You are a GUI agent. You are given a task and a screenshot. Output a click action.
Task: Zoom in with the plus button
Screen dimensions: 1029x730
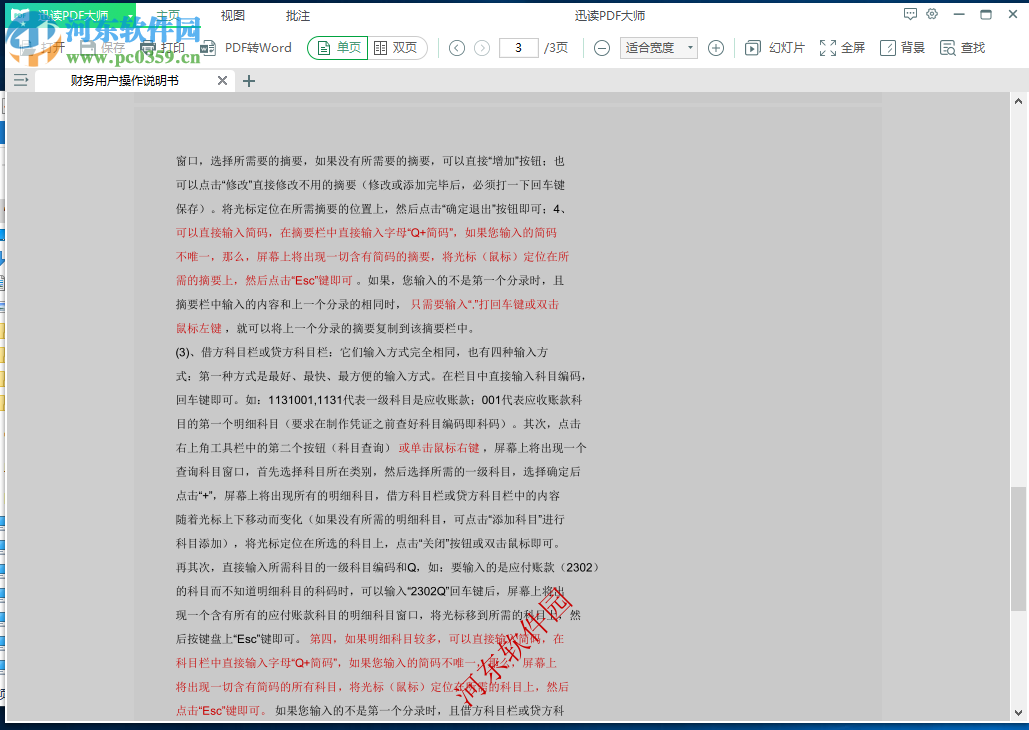coord(718,47)
